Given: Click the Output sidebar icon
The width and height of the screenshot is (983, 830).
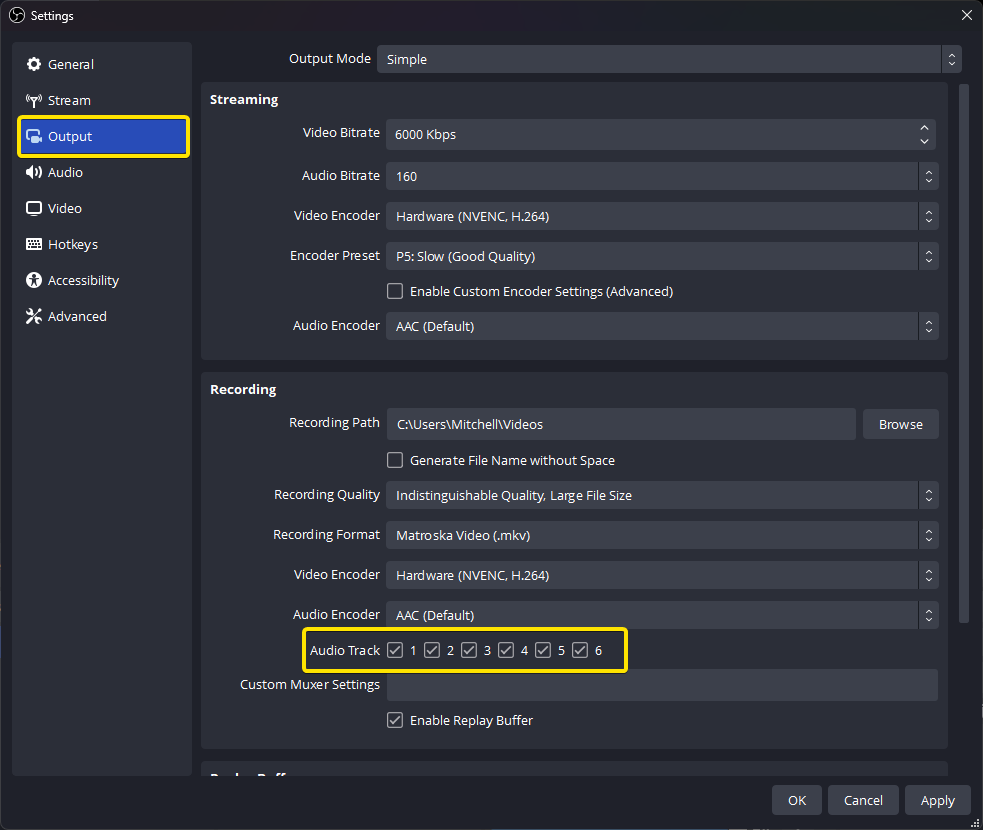Looking at the screenshot, I should pos(71,136).
